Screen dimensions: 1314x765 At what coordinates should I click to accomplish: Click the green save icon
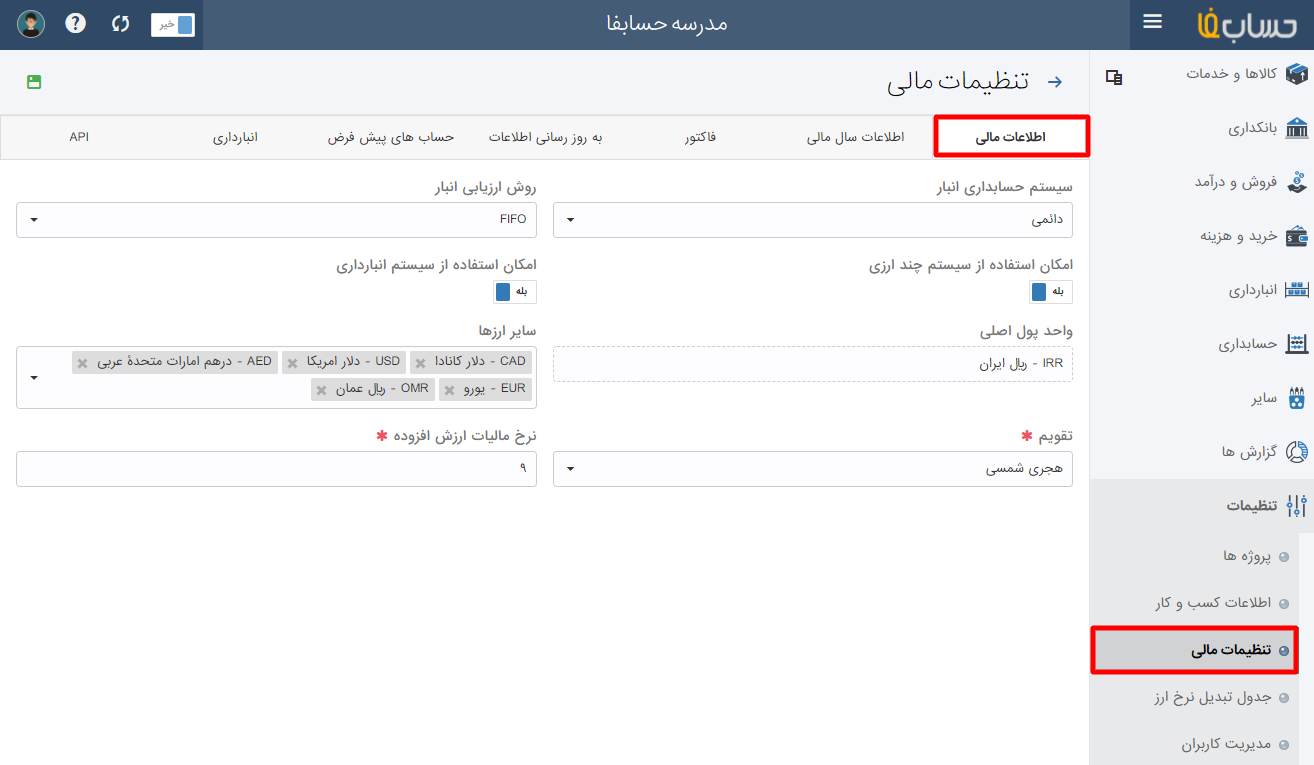pyautogui.click(x=34, y=82)
